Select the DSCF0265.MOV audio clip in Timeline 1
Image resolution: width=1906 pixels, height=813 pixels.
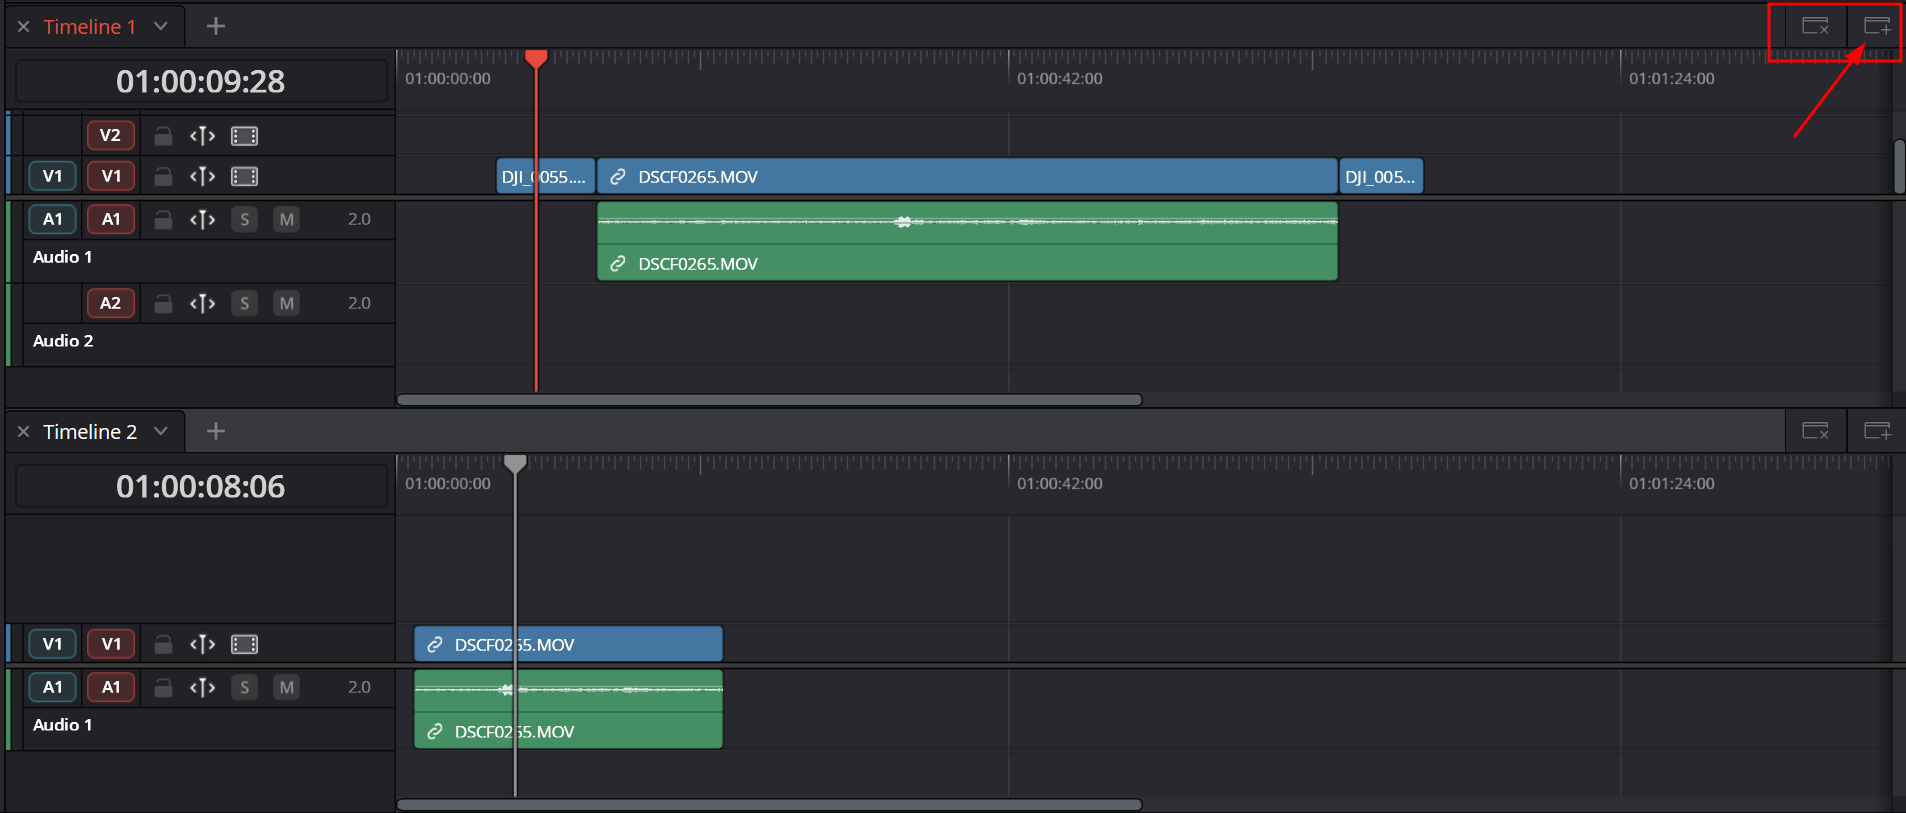pos(967,241)
